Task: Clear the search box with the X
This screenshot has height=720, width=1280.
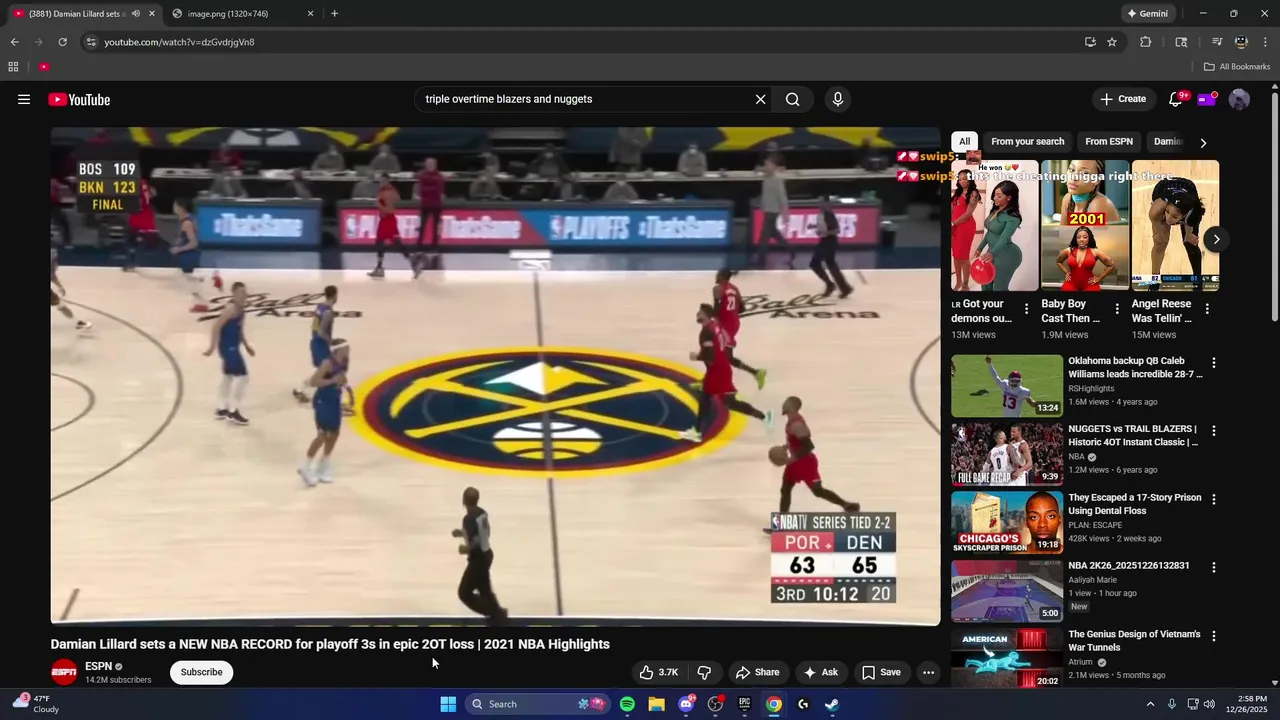Action: click(x=760, y=99)
